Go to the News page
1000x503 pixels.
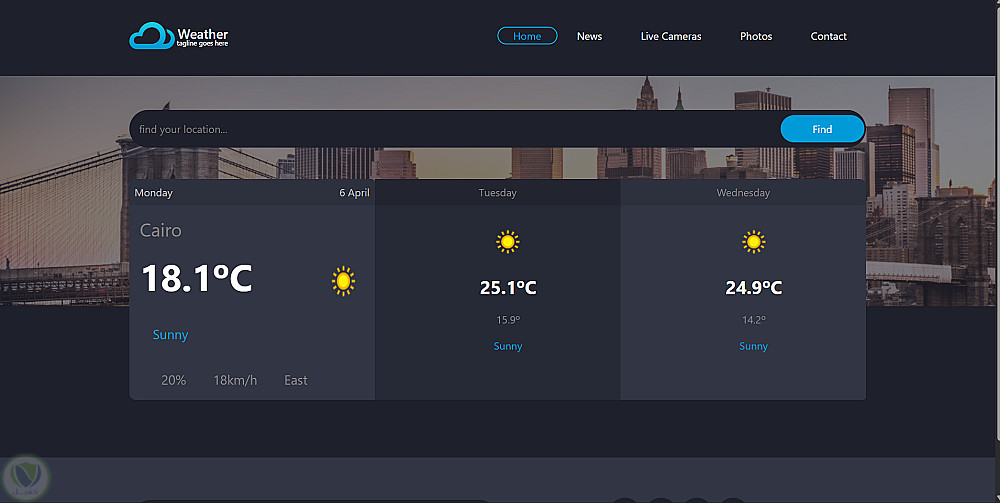click(x=589, y=36)
